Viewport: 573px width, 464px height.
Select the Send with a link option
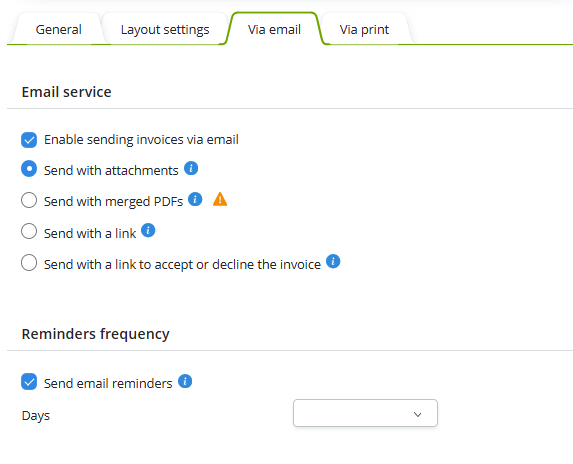(x=29, y=231)
